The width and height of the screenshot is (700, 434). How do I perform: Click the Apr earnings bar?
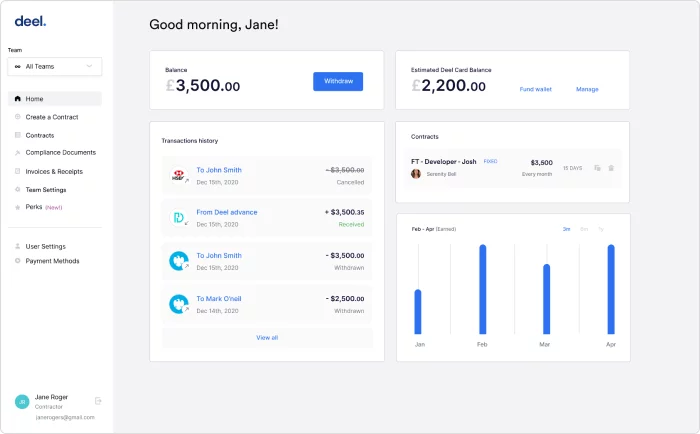(x=611, y=289)
